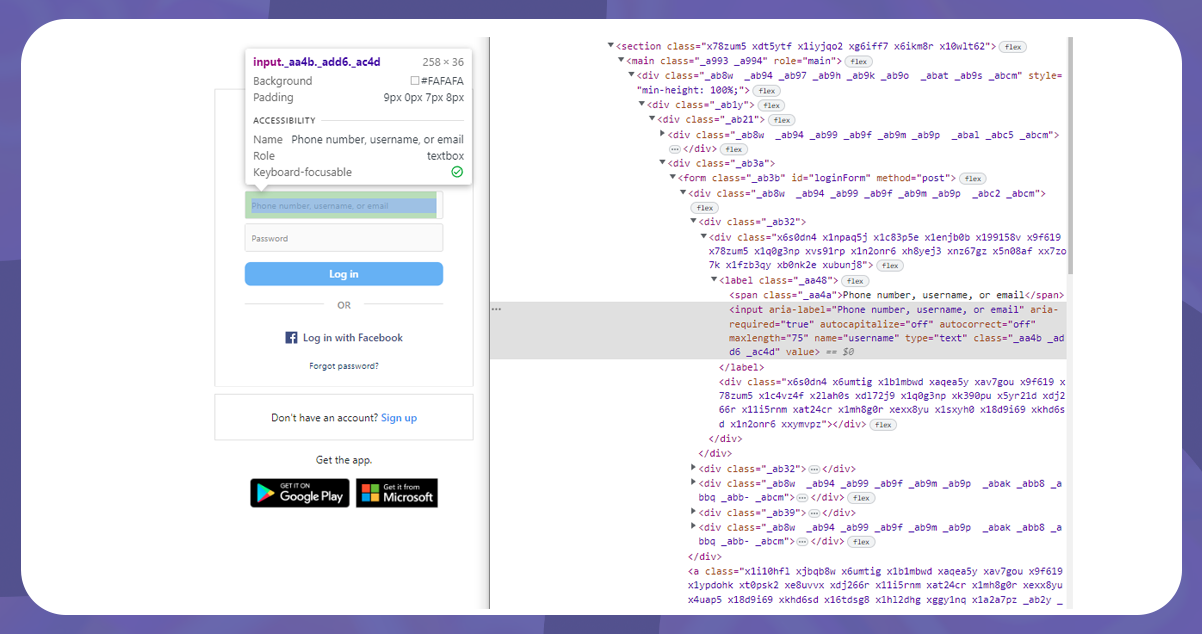Click the ellipsis left of the highlighted input row
The image size is (1202, 634).
coord(497,310)
